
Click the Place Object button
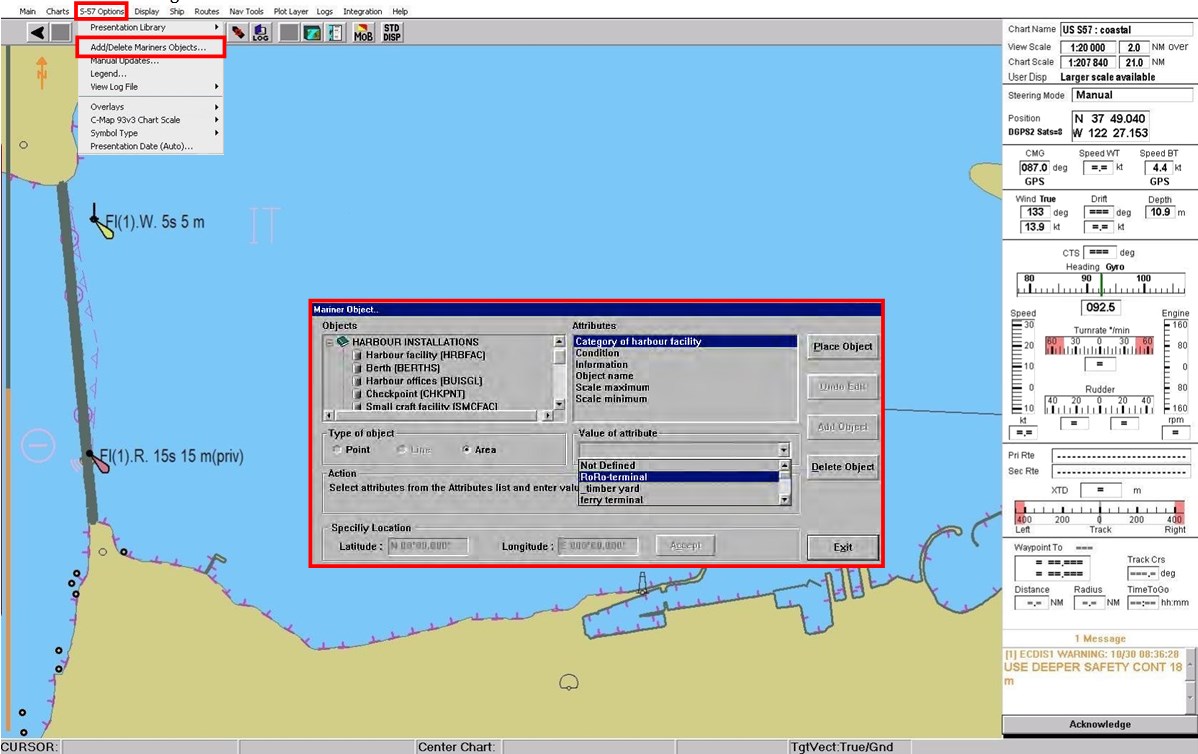(x=843, y=347)
